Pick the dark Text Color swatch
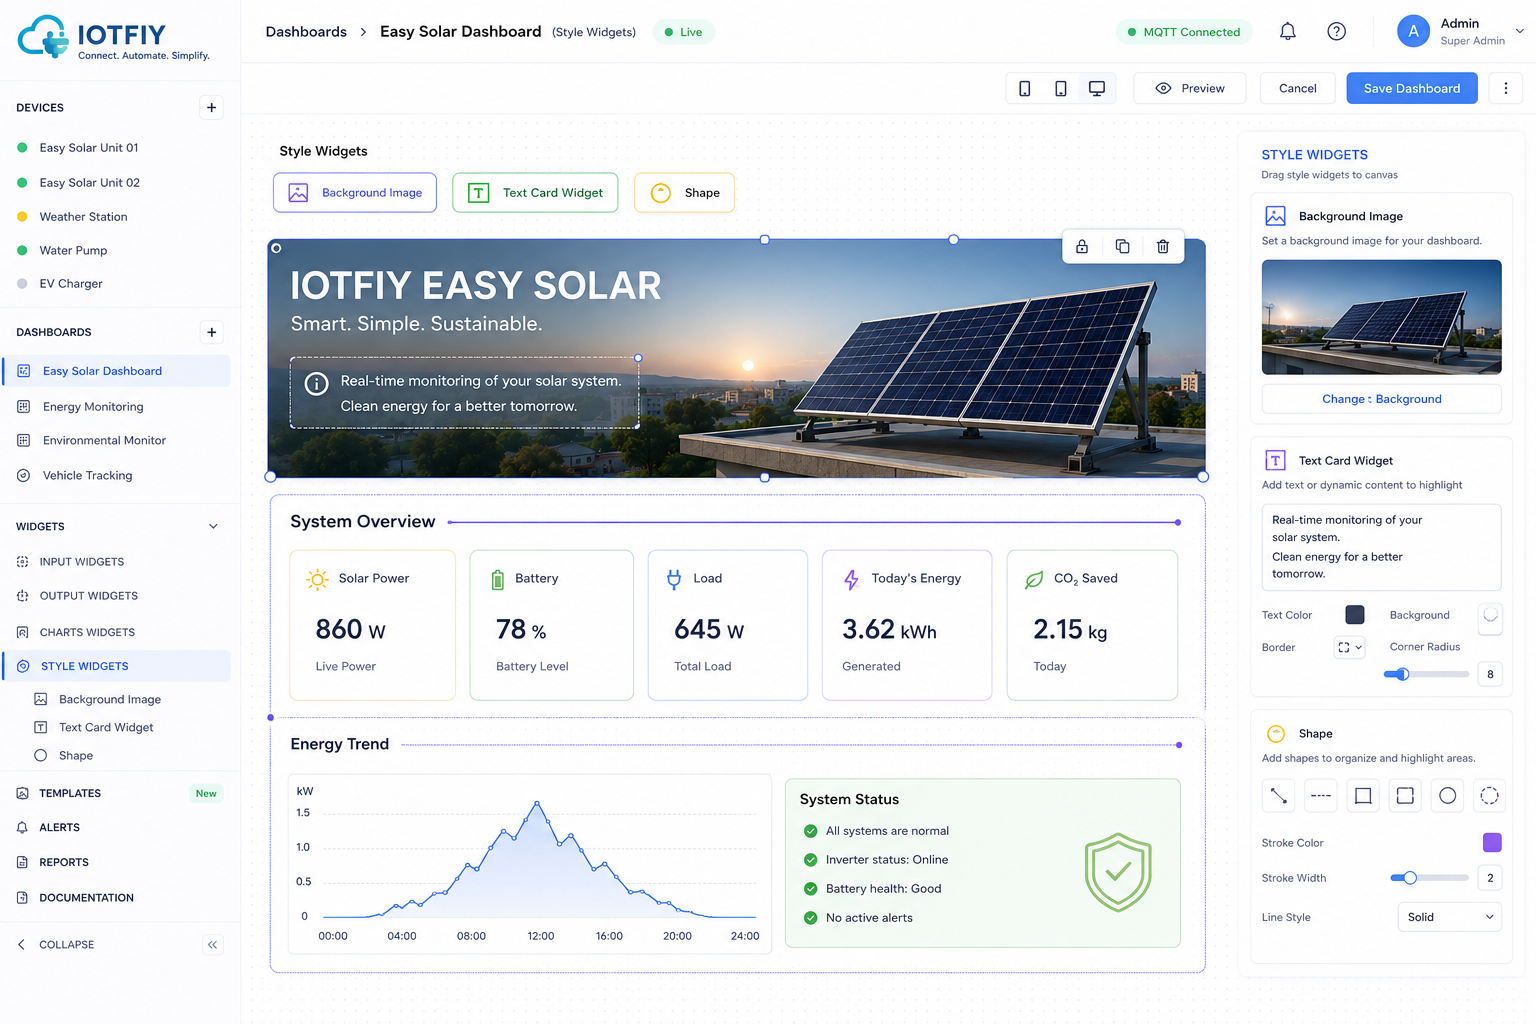Screen dimensions: 1536x1024 1355,615
